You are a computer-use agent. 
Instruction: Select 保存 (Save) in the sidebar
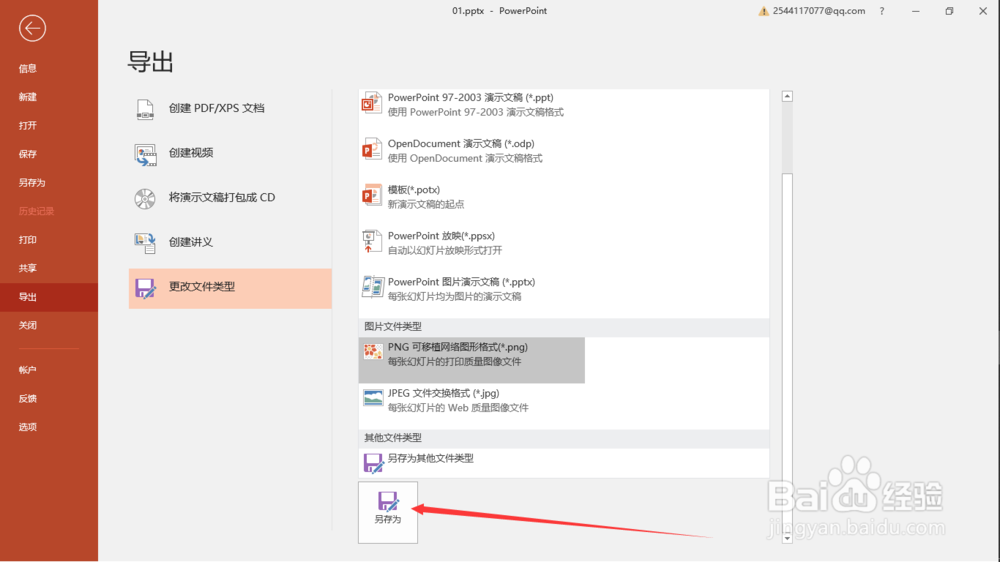pos(27,154)
